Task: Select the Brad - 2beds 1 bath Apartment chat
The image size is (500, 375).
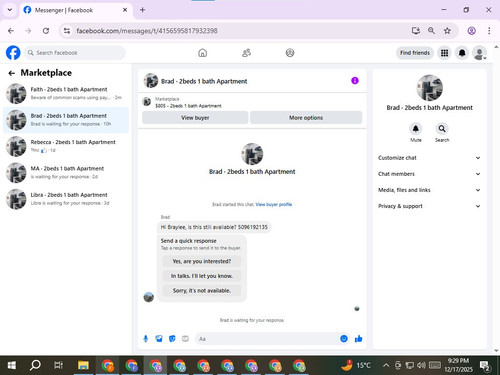Action: pyautogui.click(x=66, y=120)
